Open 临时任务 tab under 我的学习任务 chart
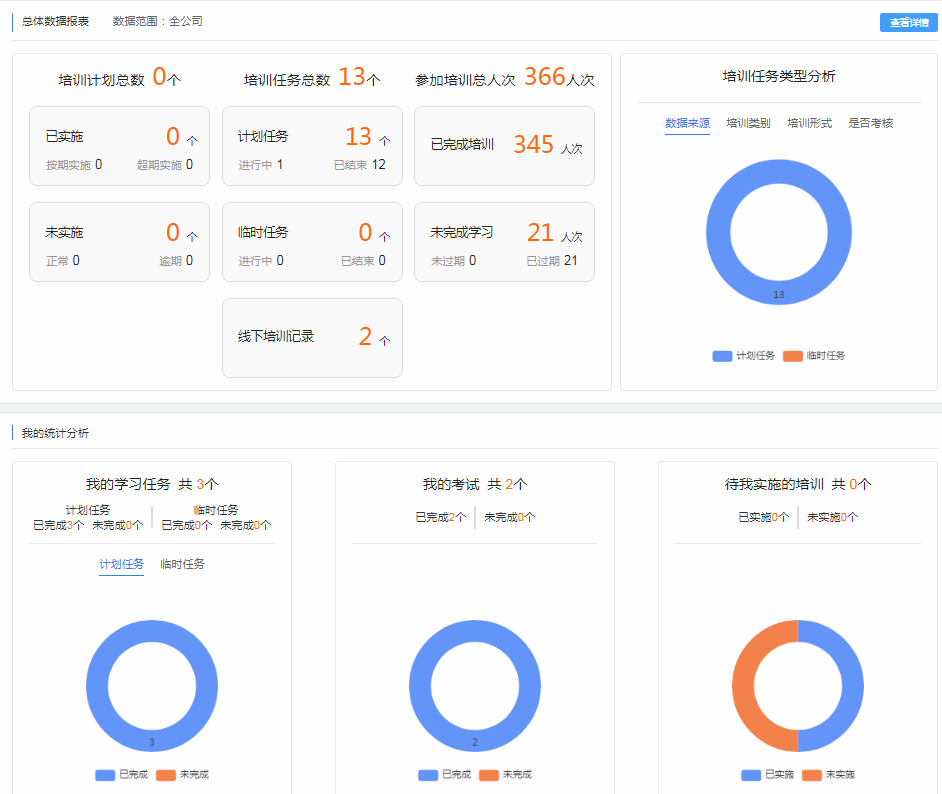Viewport: 942px width, 794px height. pyautogui.click(x=182, y=564)
